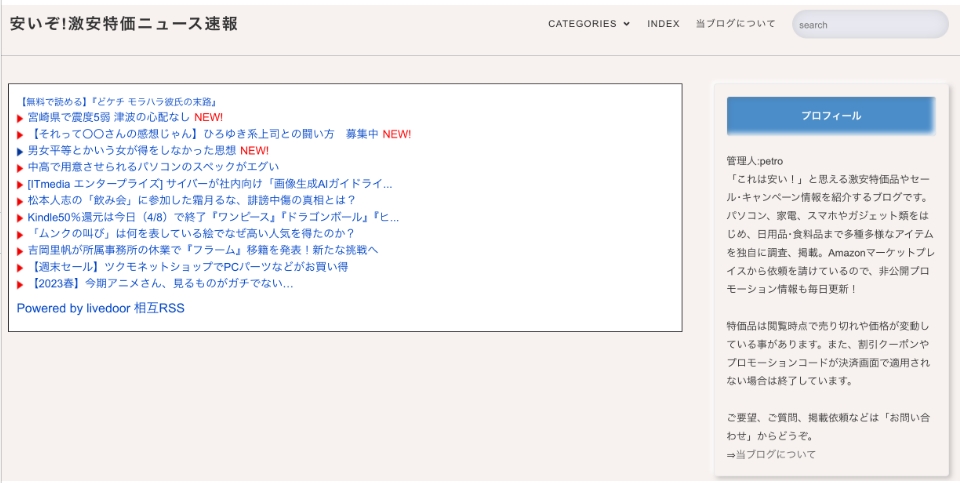Click the red arrow beside 【それって○○さんの感想じゃん】
Viewport: 960px width, 483px height.
[20, 135]
